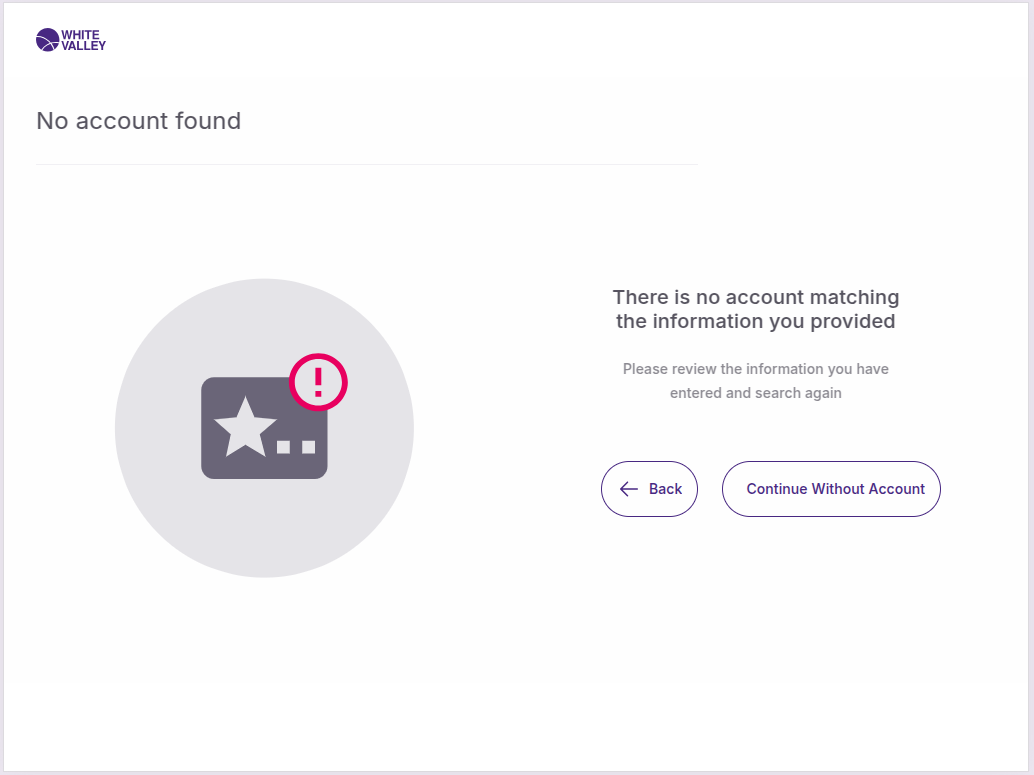Click the left arrow icon in Back button
Image resolution: width=1034 pixels, height=775 pixels.
pyautogui.click(x=629, y=489)
